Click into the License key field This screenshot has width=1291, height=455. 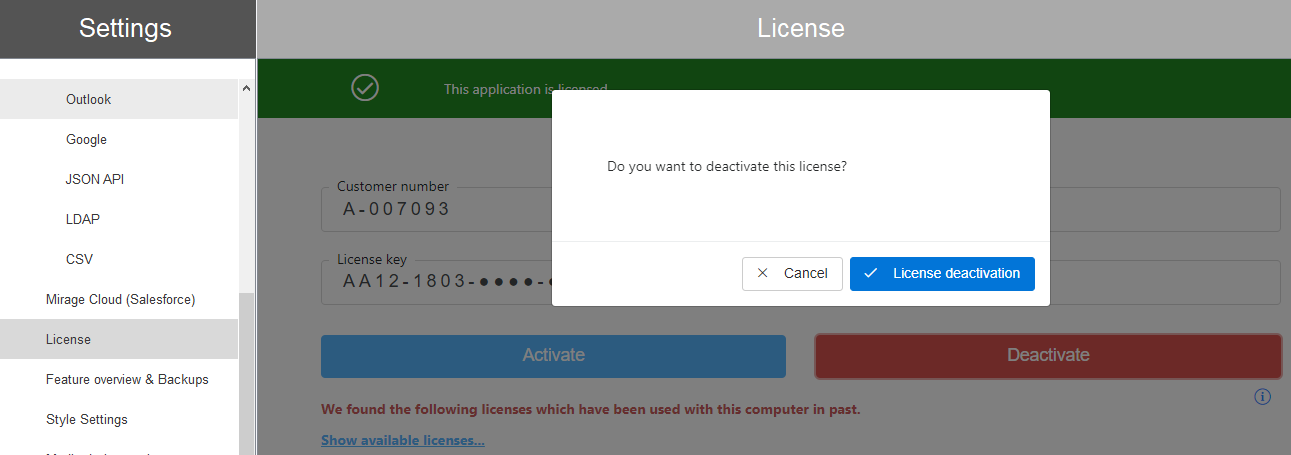click(440, 282)
